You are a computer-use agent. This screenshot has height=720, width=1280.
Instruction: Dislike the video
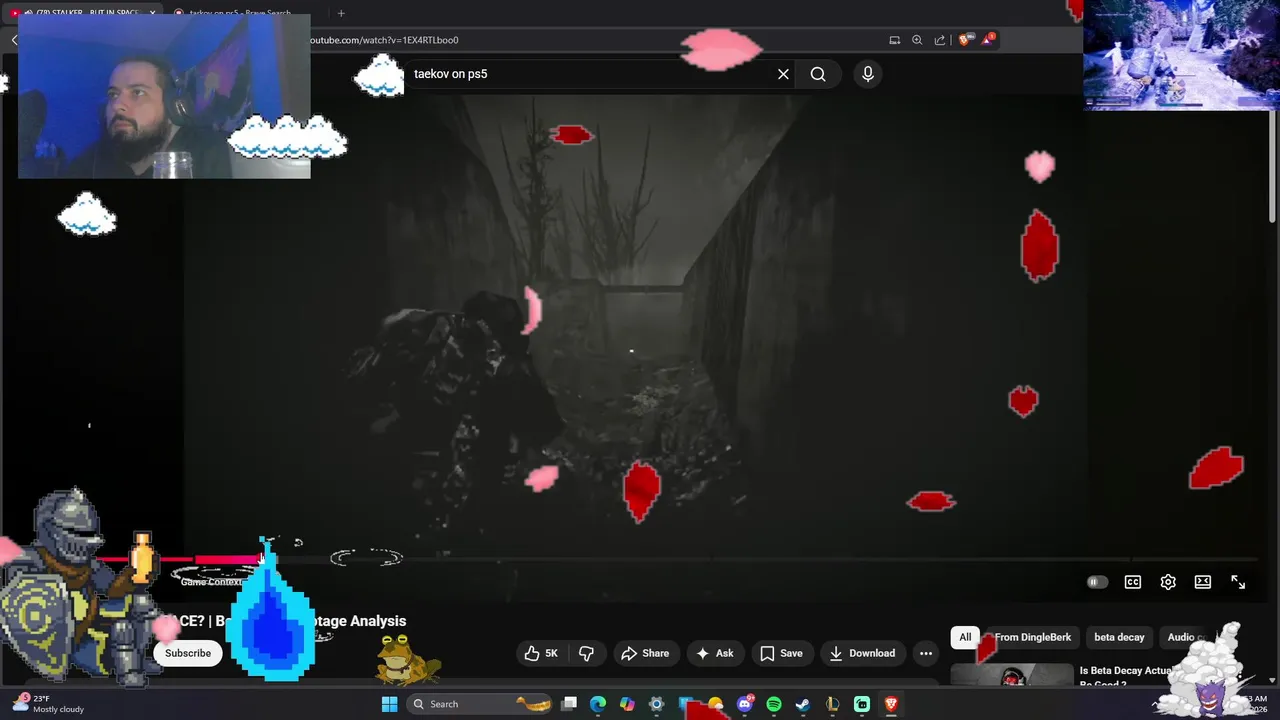587,653
